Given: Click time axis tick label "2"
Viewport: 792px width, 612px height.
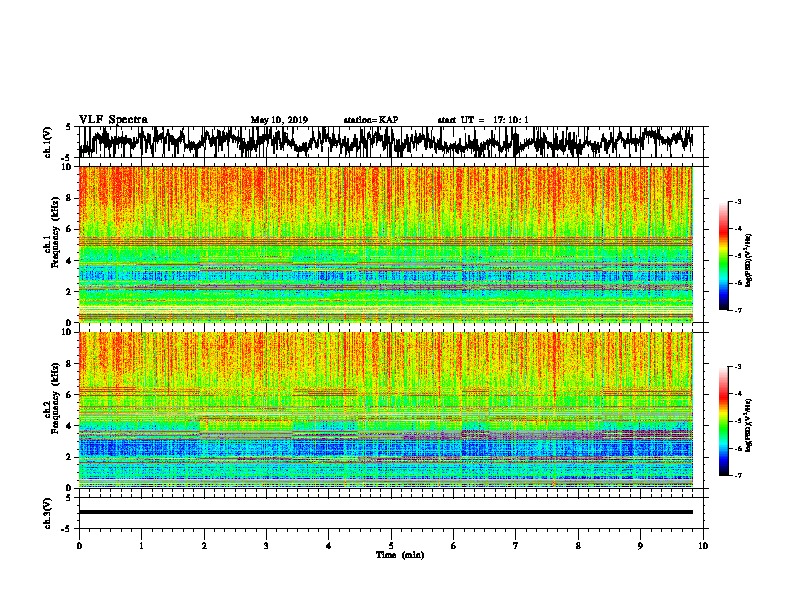Looking at the screenshot, I should [204, 546].
